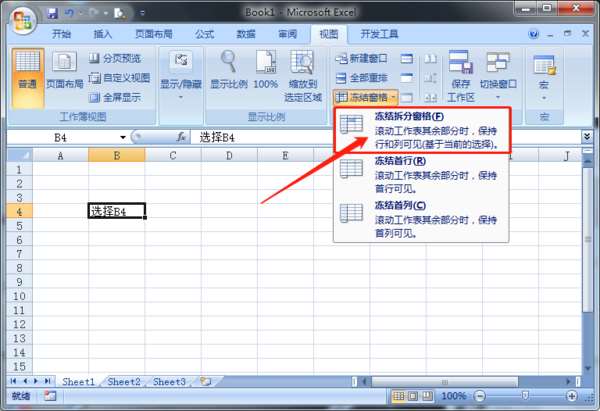Screen dimensions: 600x411
Task: Click the Insert Function fx button
Action: (x=181, y=137)
